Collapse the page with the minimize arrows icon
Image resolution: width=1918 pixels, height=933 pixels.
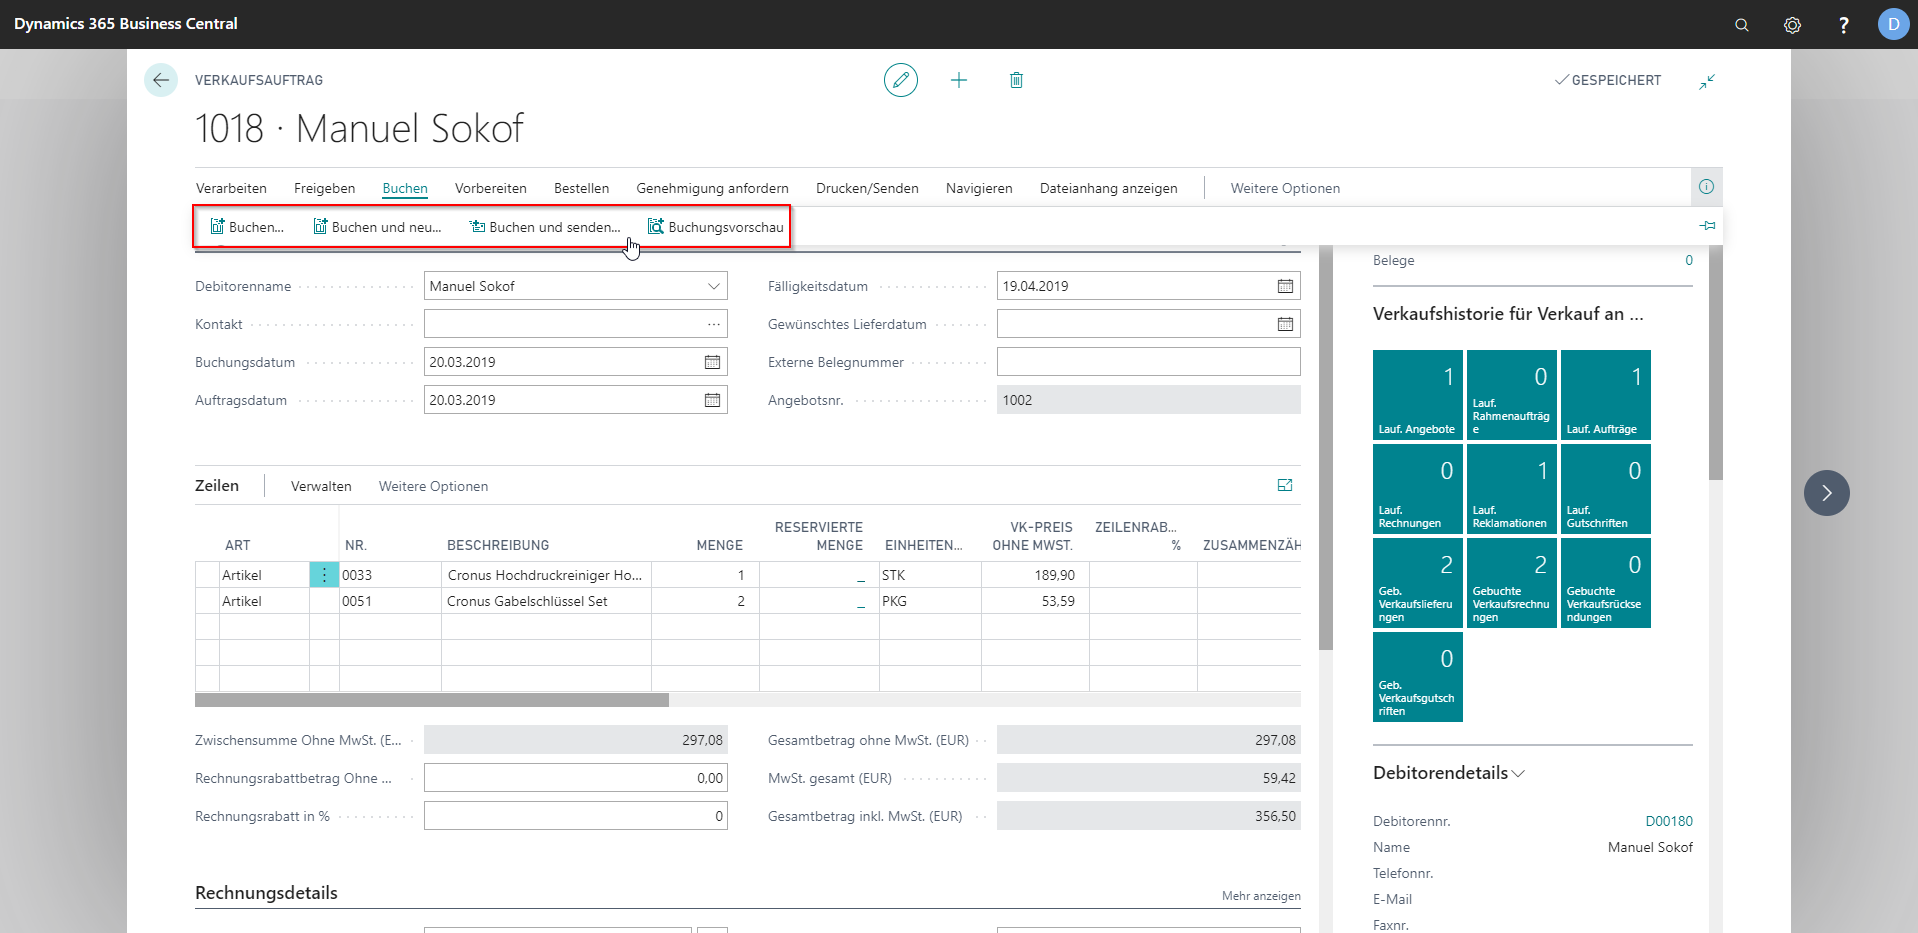1707,81
